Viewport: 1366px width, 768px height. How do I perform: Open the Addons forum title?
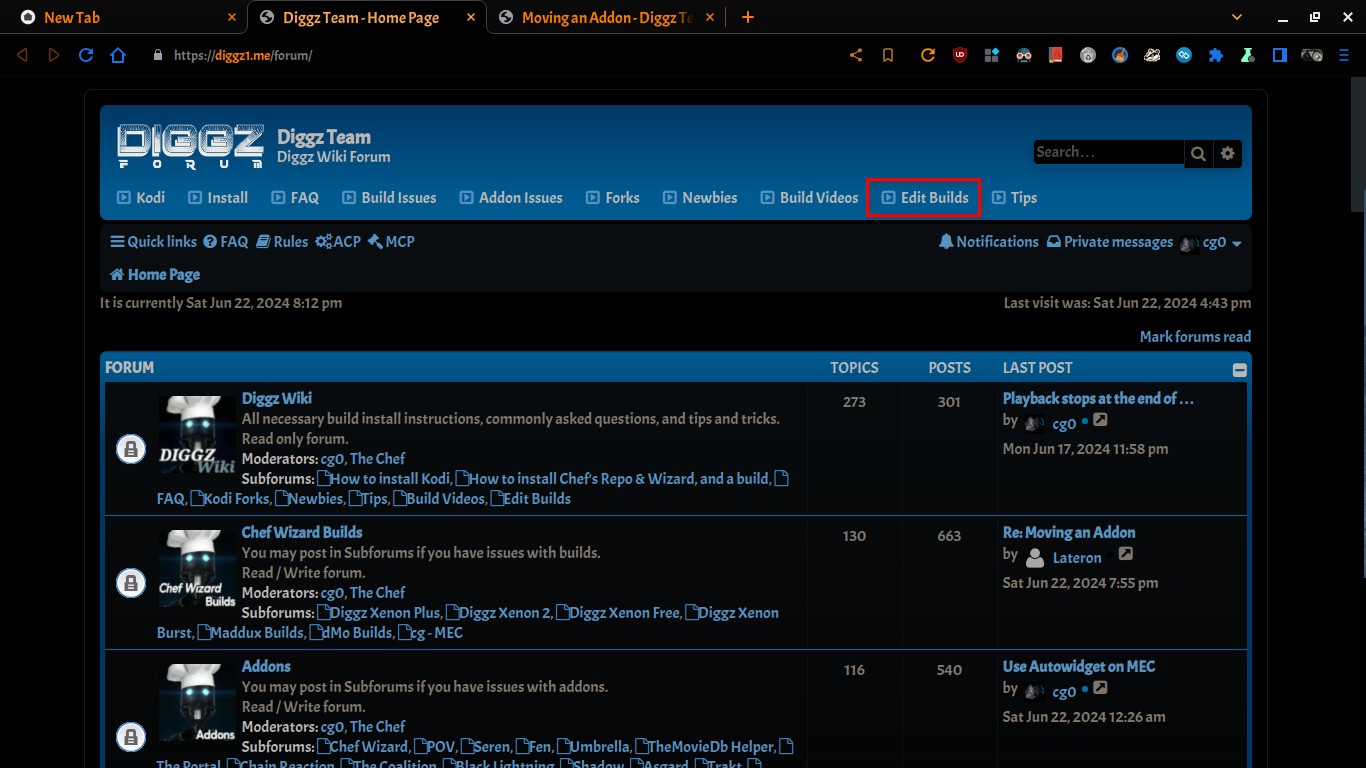click(266, 666)
